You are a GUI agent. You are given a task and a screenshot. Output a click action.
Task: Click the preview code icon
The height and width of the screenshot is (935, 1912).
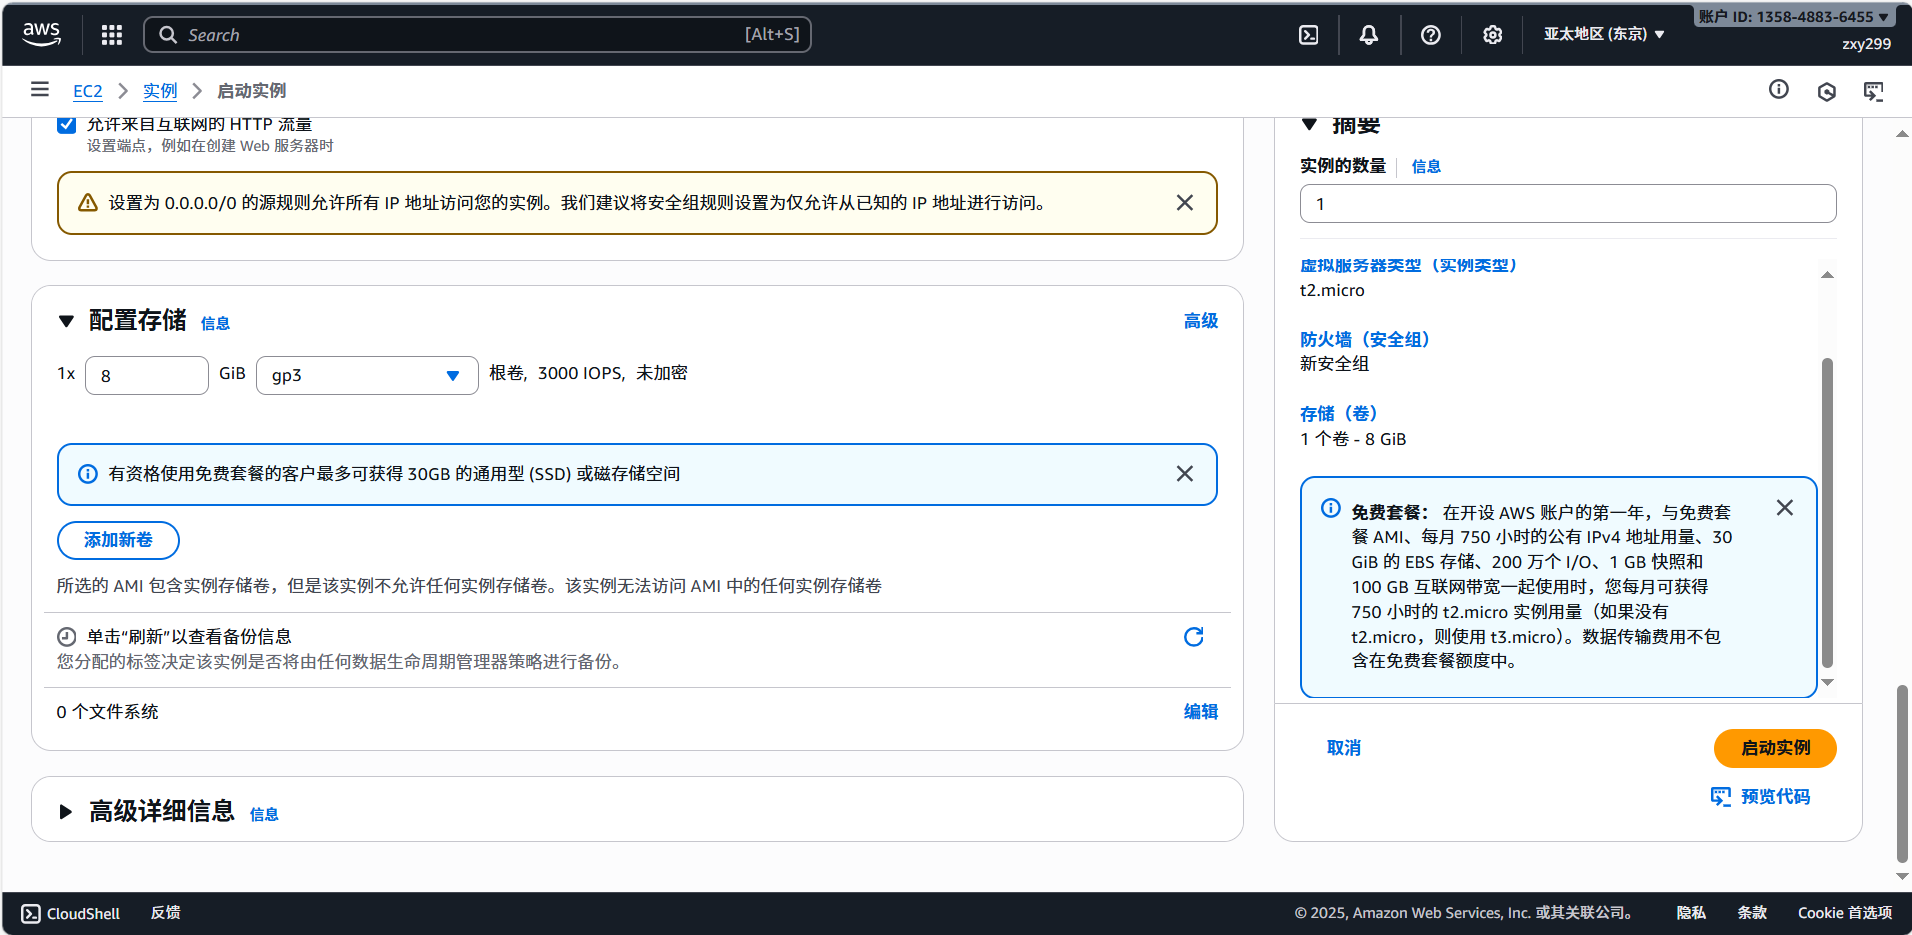[1721, 796]
